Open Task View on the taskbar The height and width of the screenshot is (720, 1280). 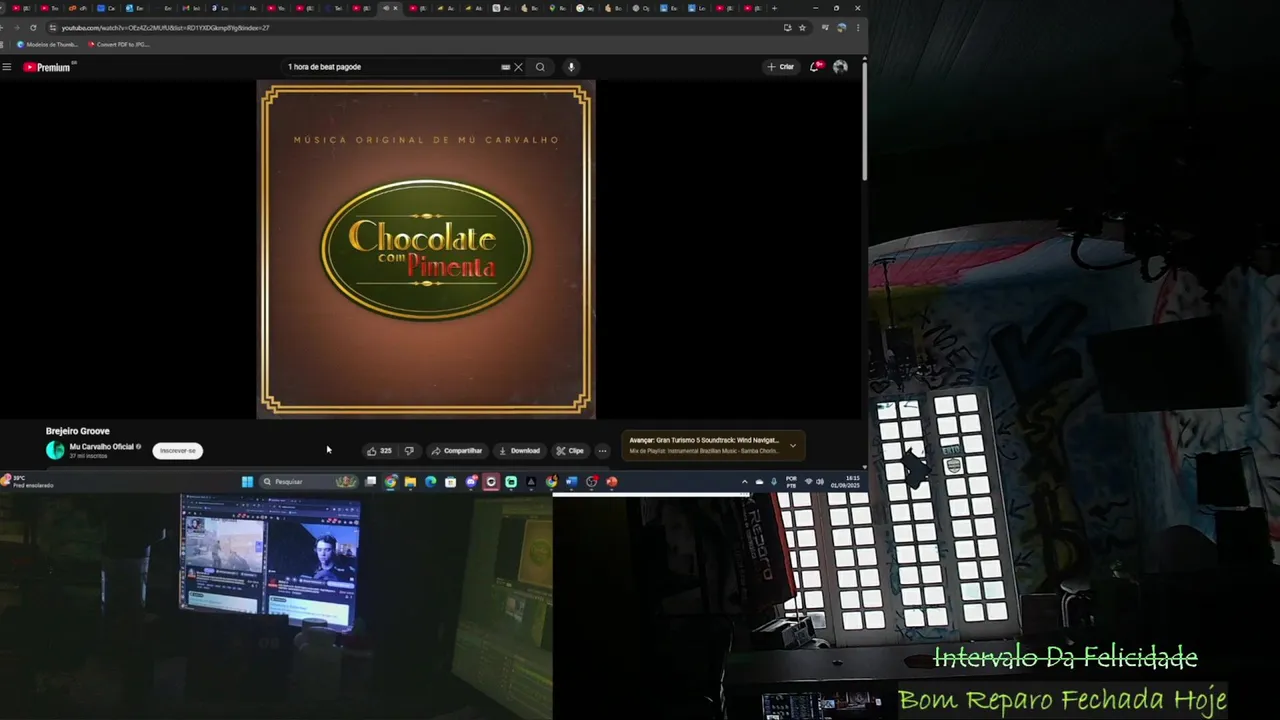[x=371, y=482]
